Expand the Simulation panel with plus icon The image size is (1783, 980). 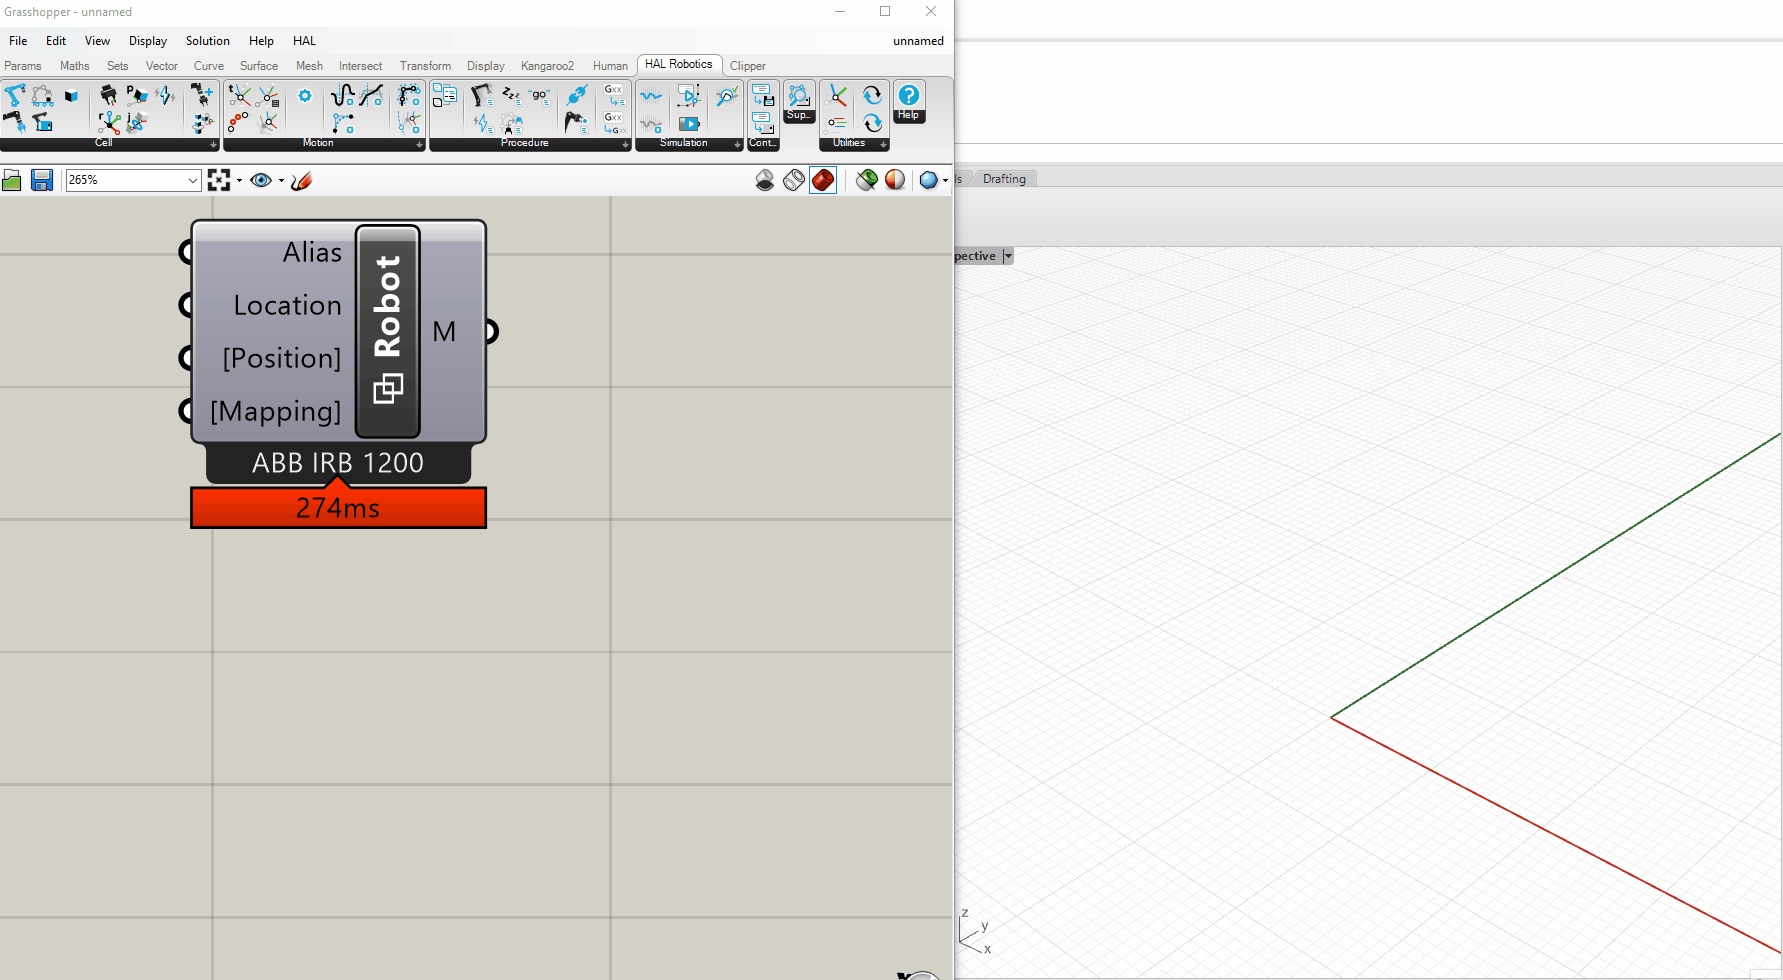tap(737, 145)
